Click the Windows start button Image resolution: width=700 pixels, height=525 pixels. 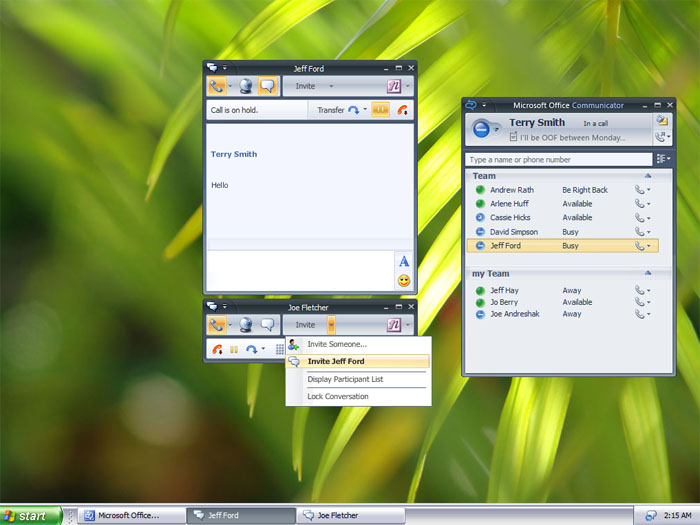[30, 516]
